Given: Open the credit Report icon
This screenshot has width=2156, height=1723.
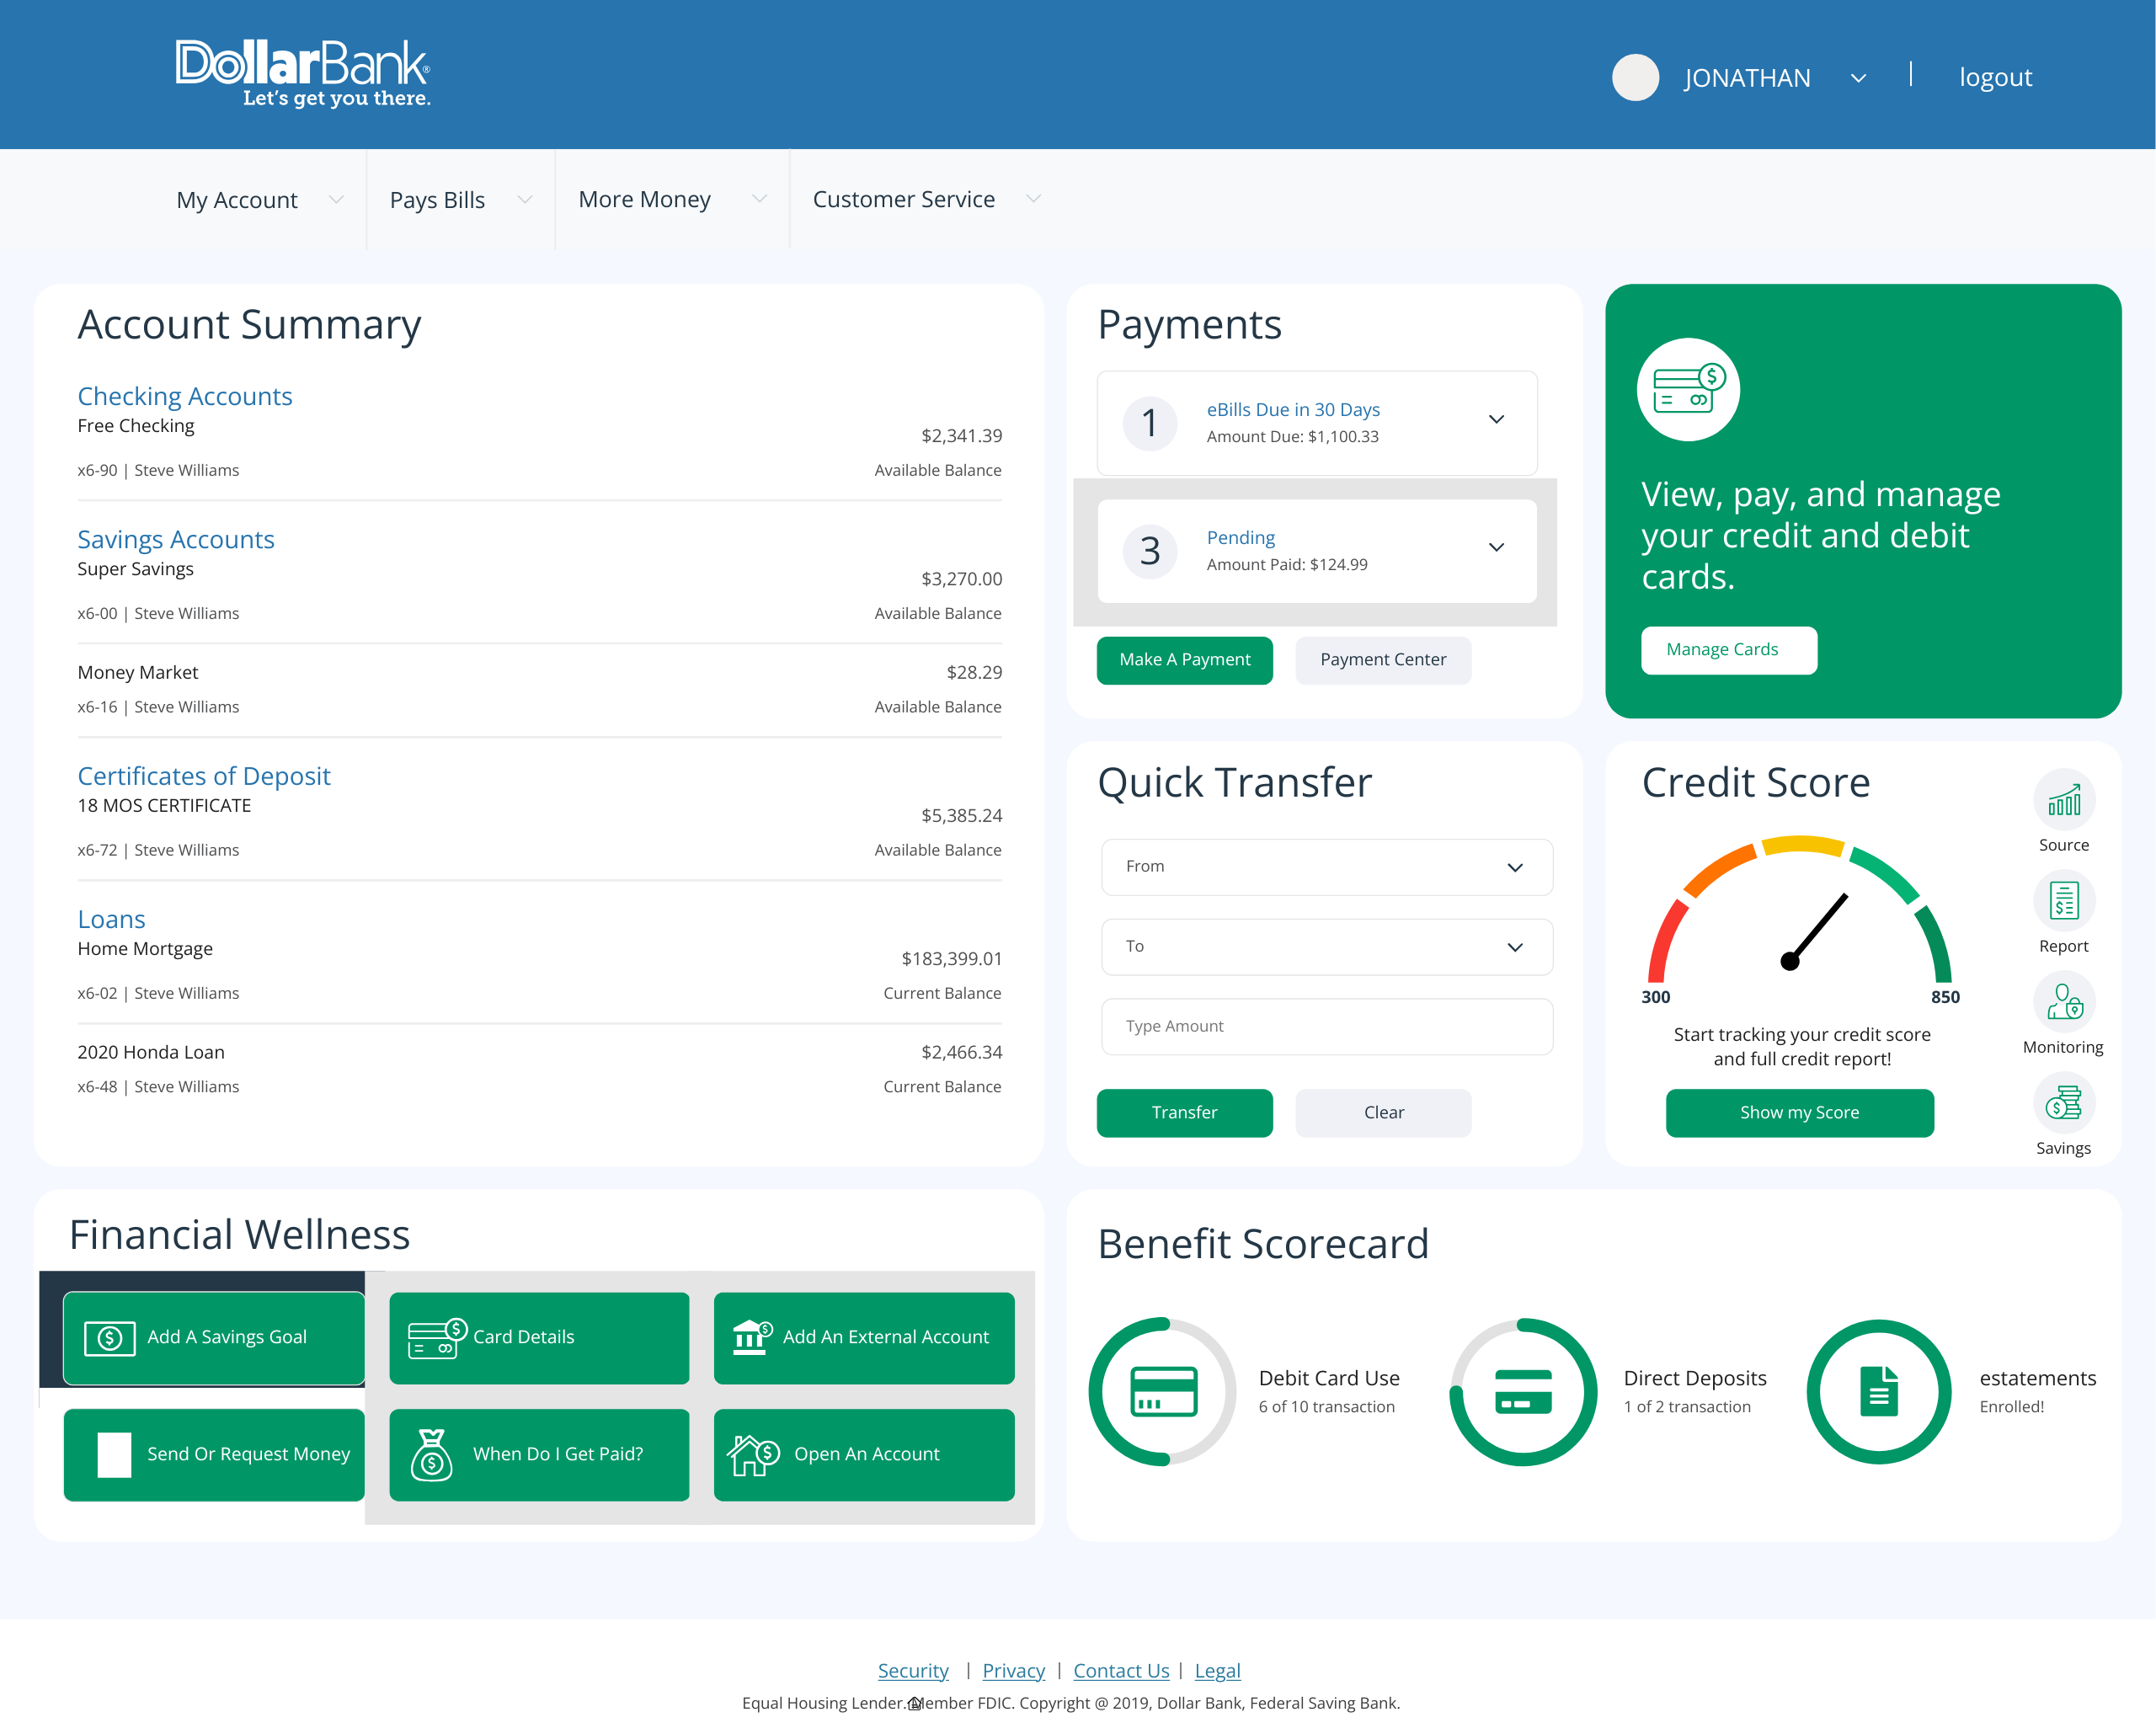Looking at the screenshot, I should click(x=2063, y=901).
